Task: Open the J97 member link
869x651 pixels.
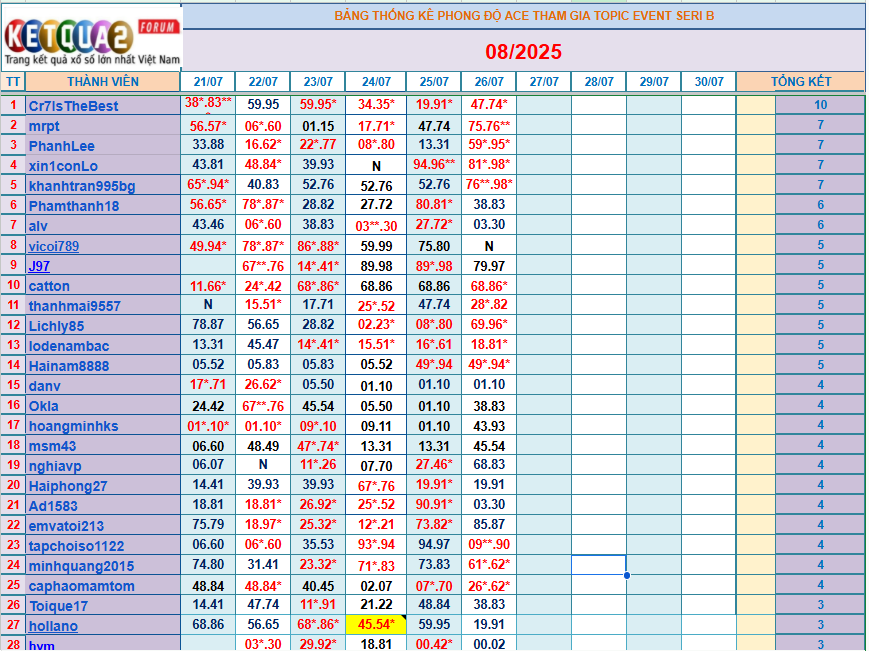Action: tap(39, 266)
